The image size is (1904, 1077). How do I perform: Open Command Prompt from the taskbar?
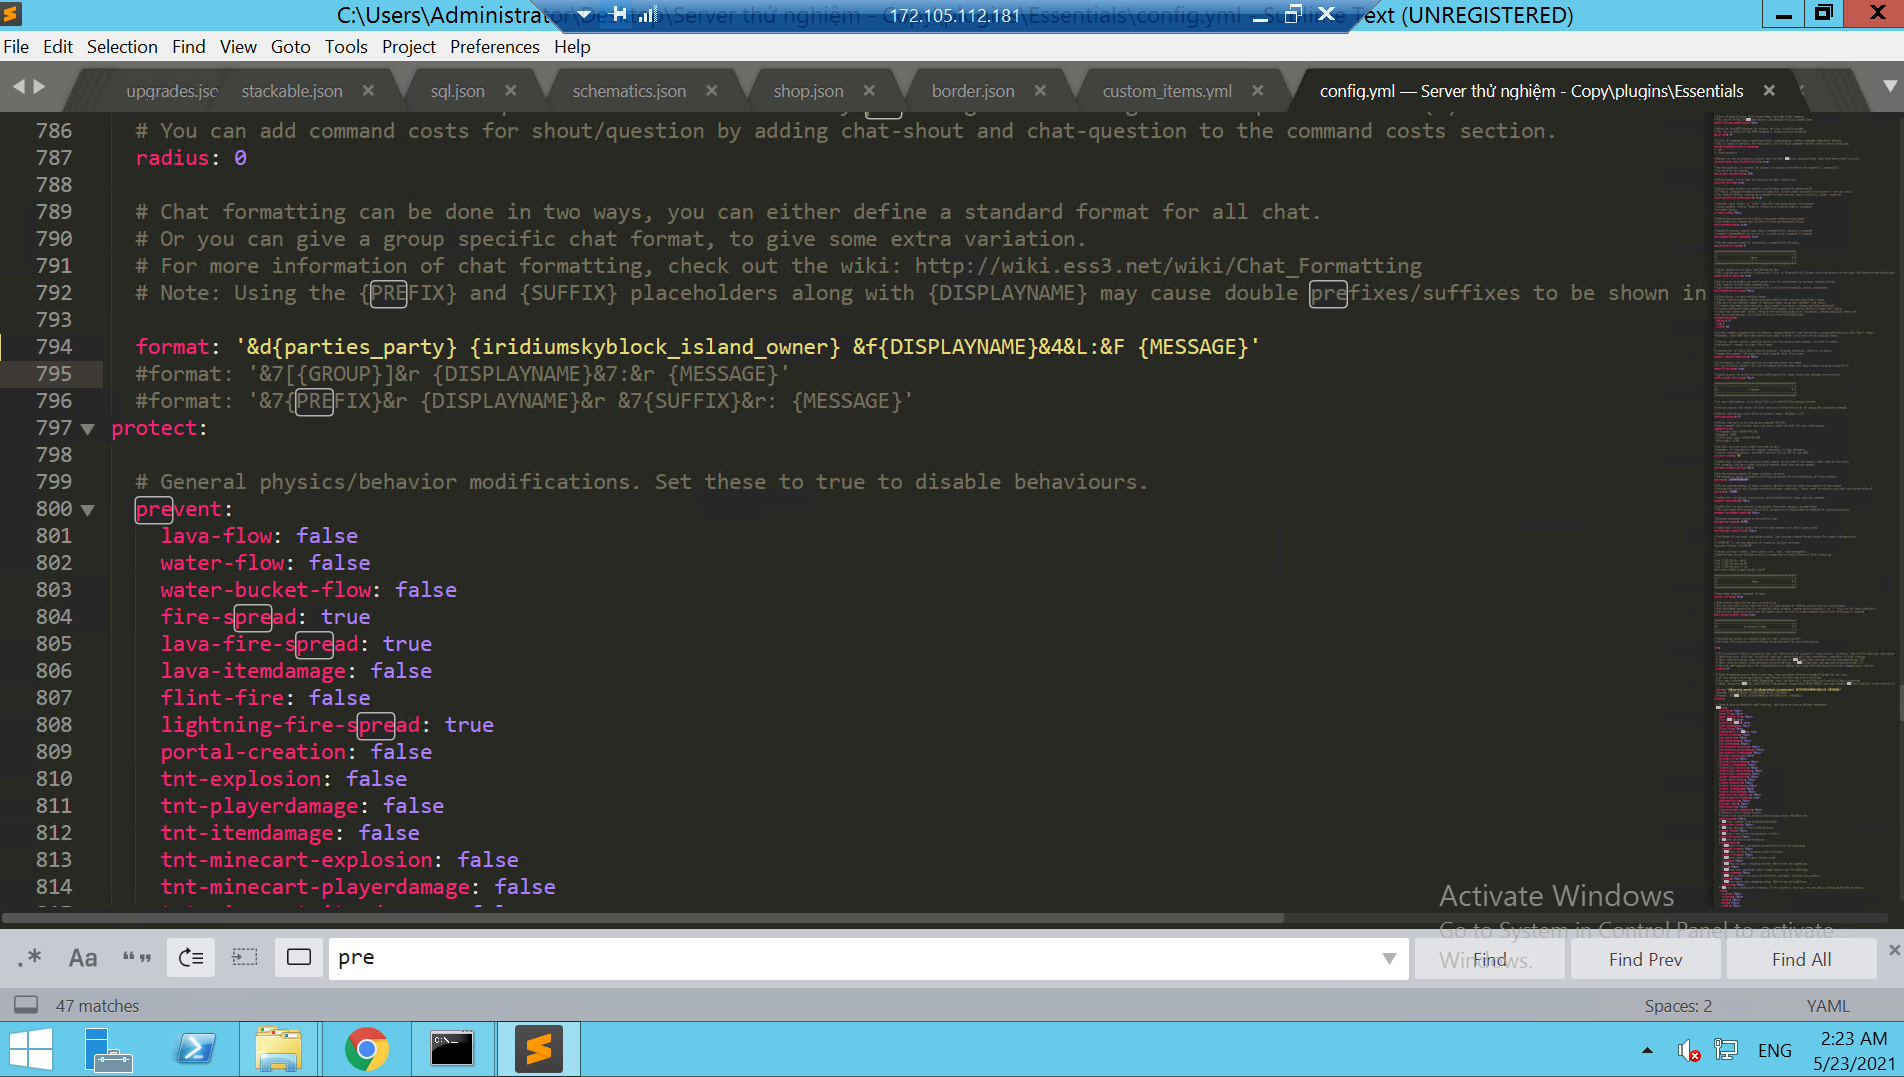(x=452, y=1050)
